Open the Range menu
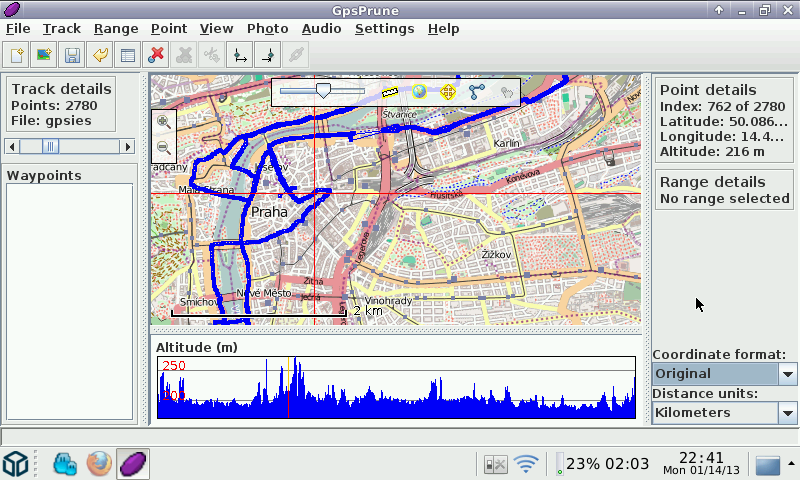Viewport: 800px width, 480px height. 116,29
